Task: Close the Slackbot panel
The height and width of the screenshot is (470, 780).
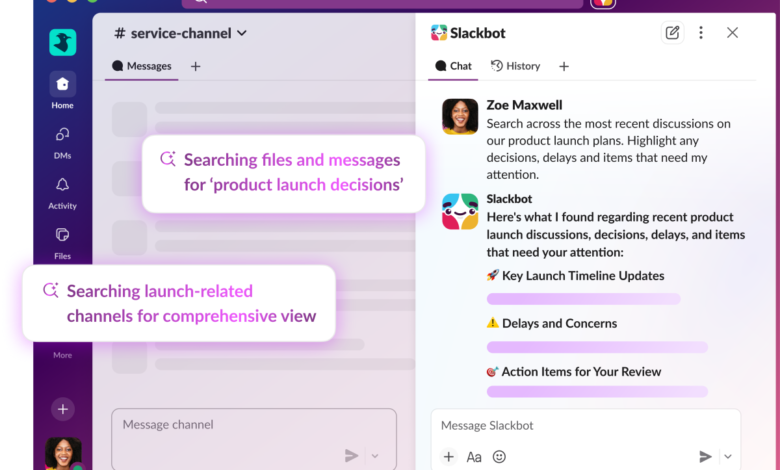Action: 732,33
